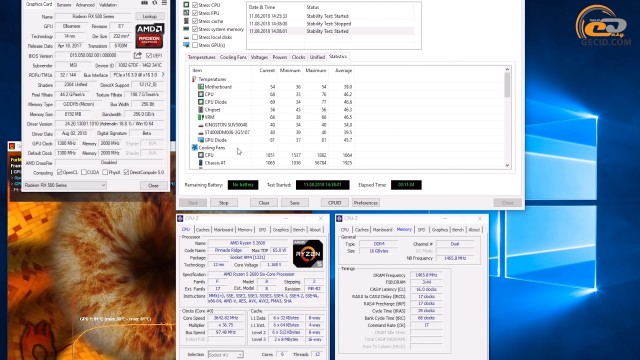Click the Cooling Fans snowflake icon

click(x=195, y=147)
